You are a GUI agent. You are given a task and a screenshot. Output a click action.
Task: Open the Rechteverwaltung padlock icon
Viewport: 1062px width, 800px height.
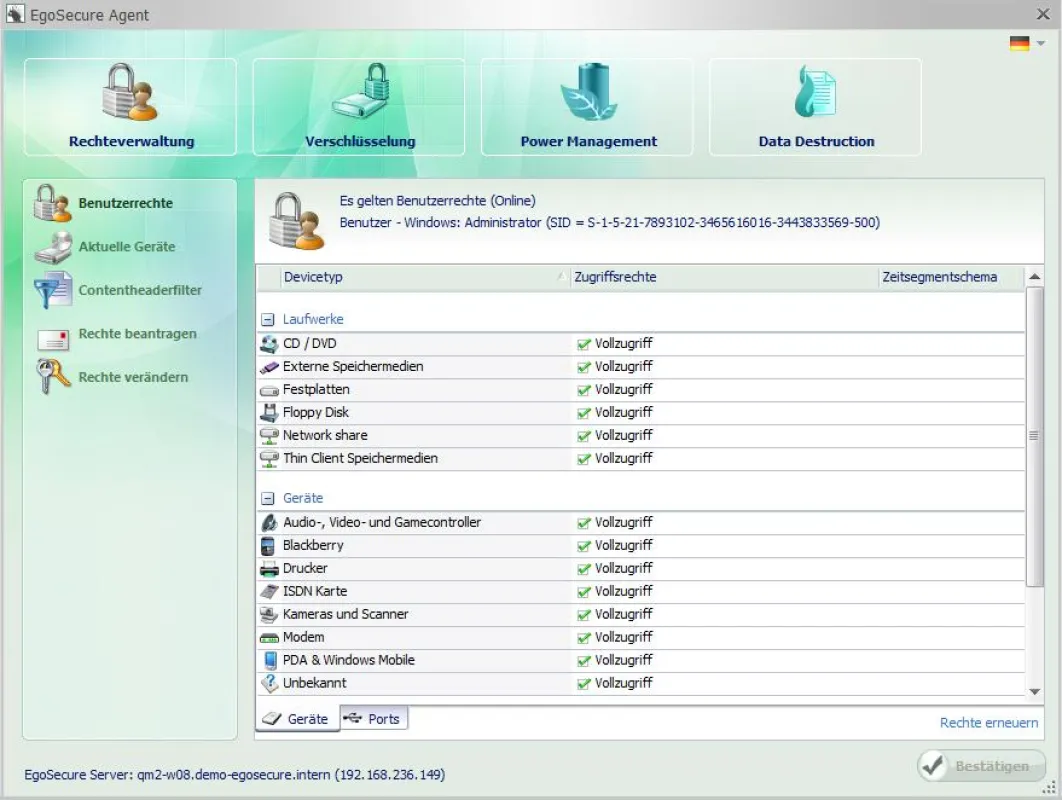pyautogui.click(x=130, y=93)
